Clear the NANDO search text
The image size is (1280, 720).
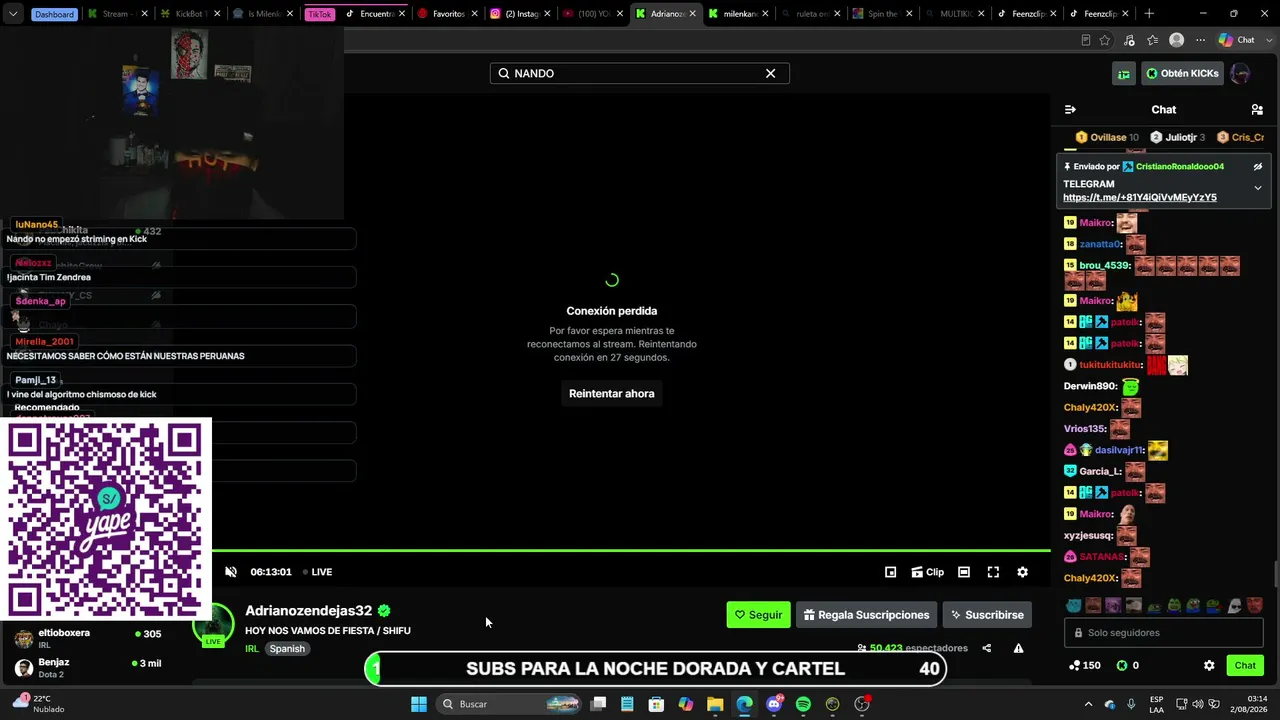pyautogui.click(x=770, y=73)
